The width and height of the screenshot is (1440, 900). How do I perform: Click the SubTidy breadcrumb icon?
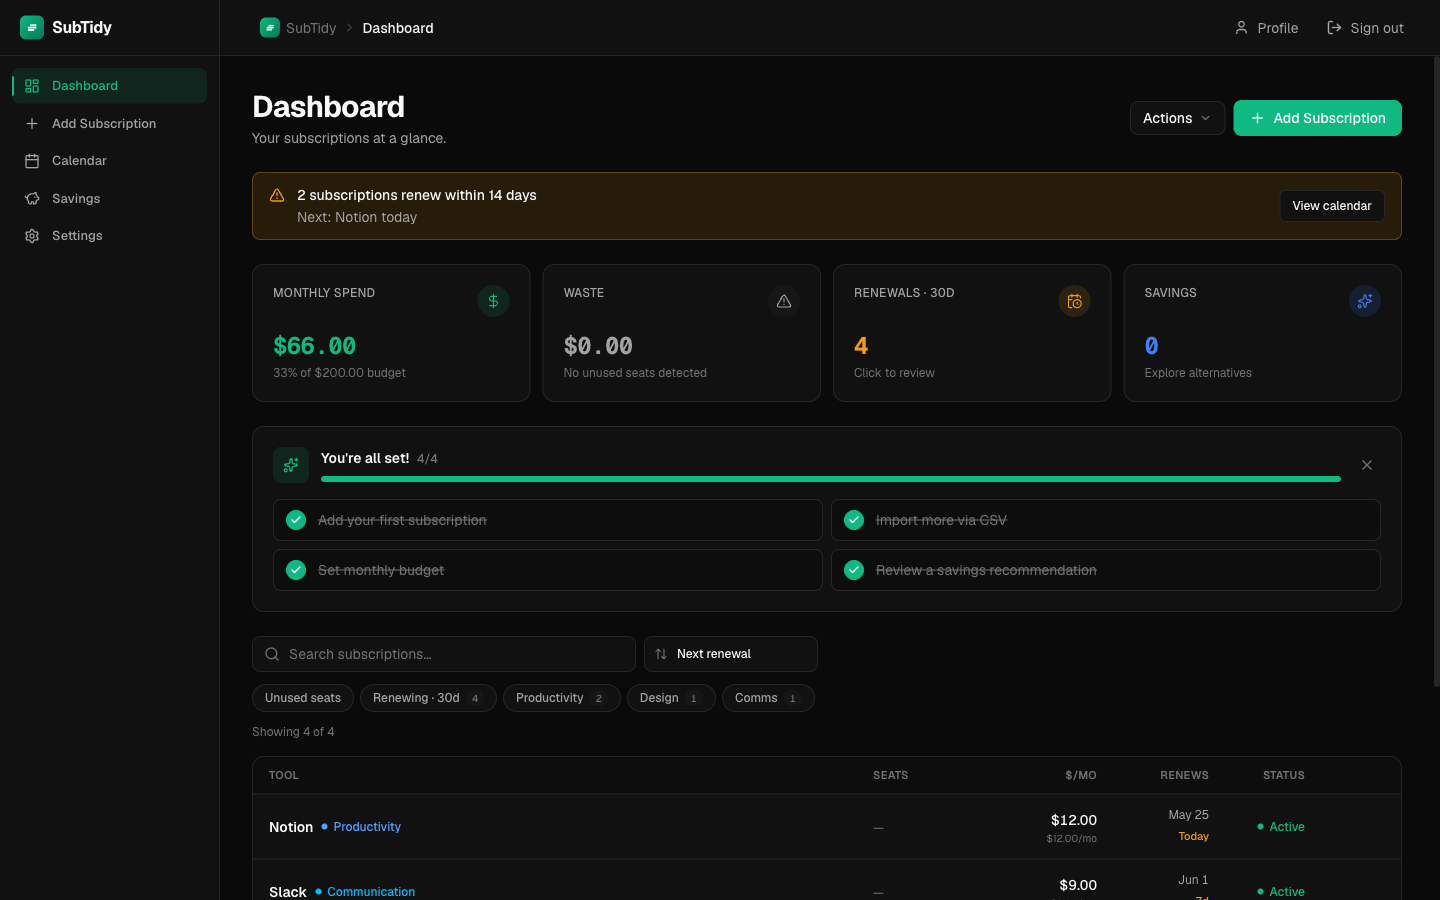pyautogui.click(x=270, y=28)
